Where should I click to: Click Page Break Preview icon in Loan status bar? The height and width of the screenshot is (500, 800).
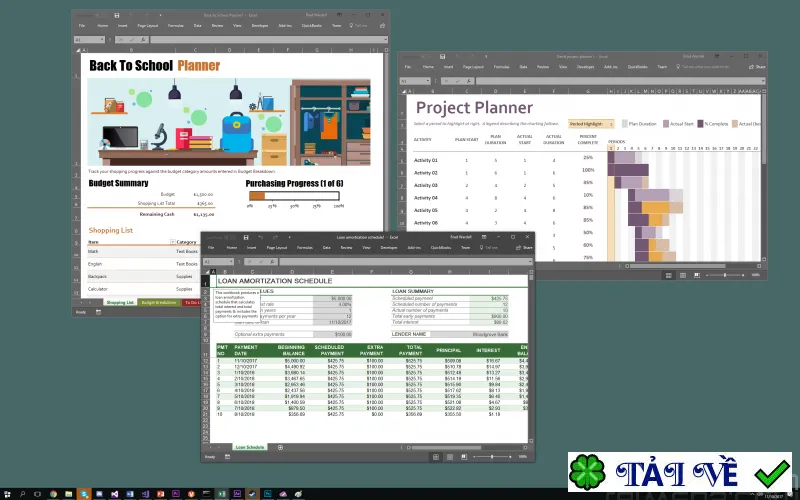point(464,457)
